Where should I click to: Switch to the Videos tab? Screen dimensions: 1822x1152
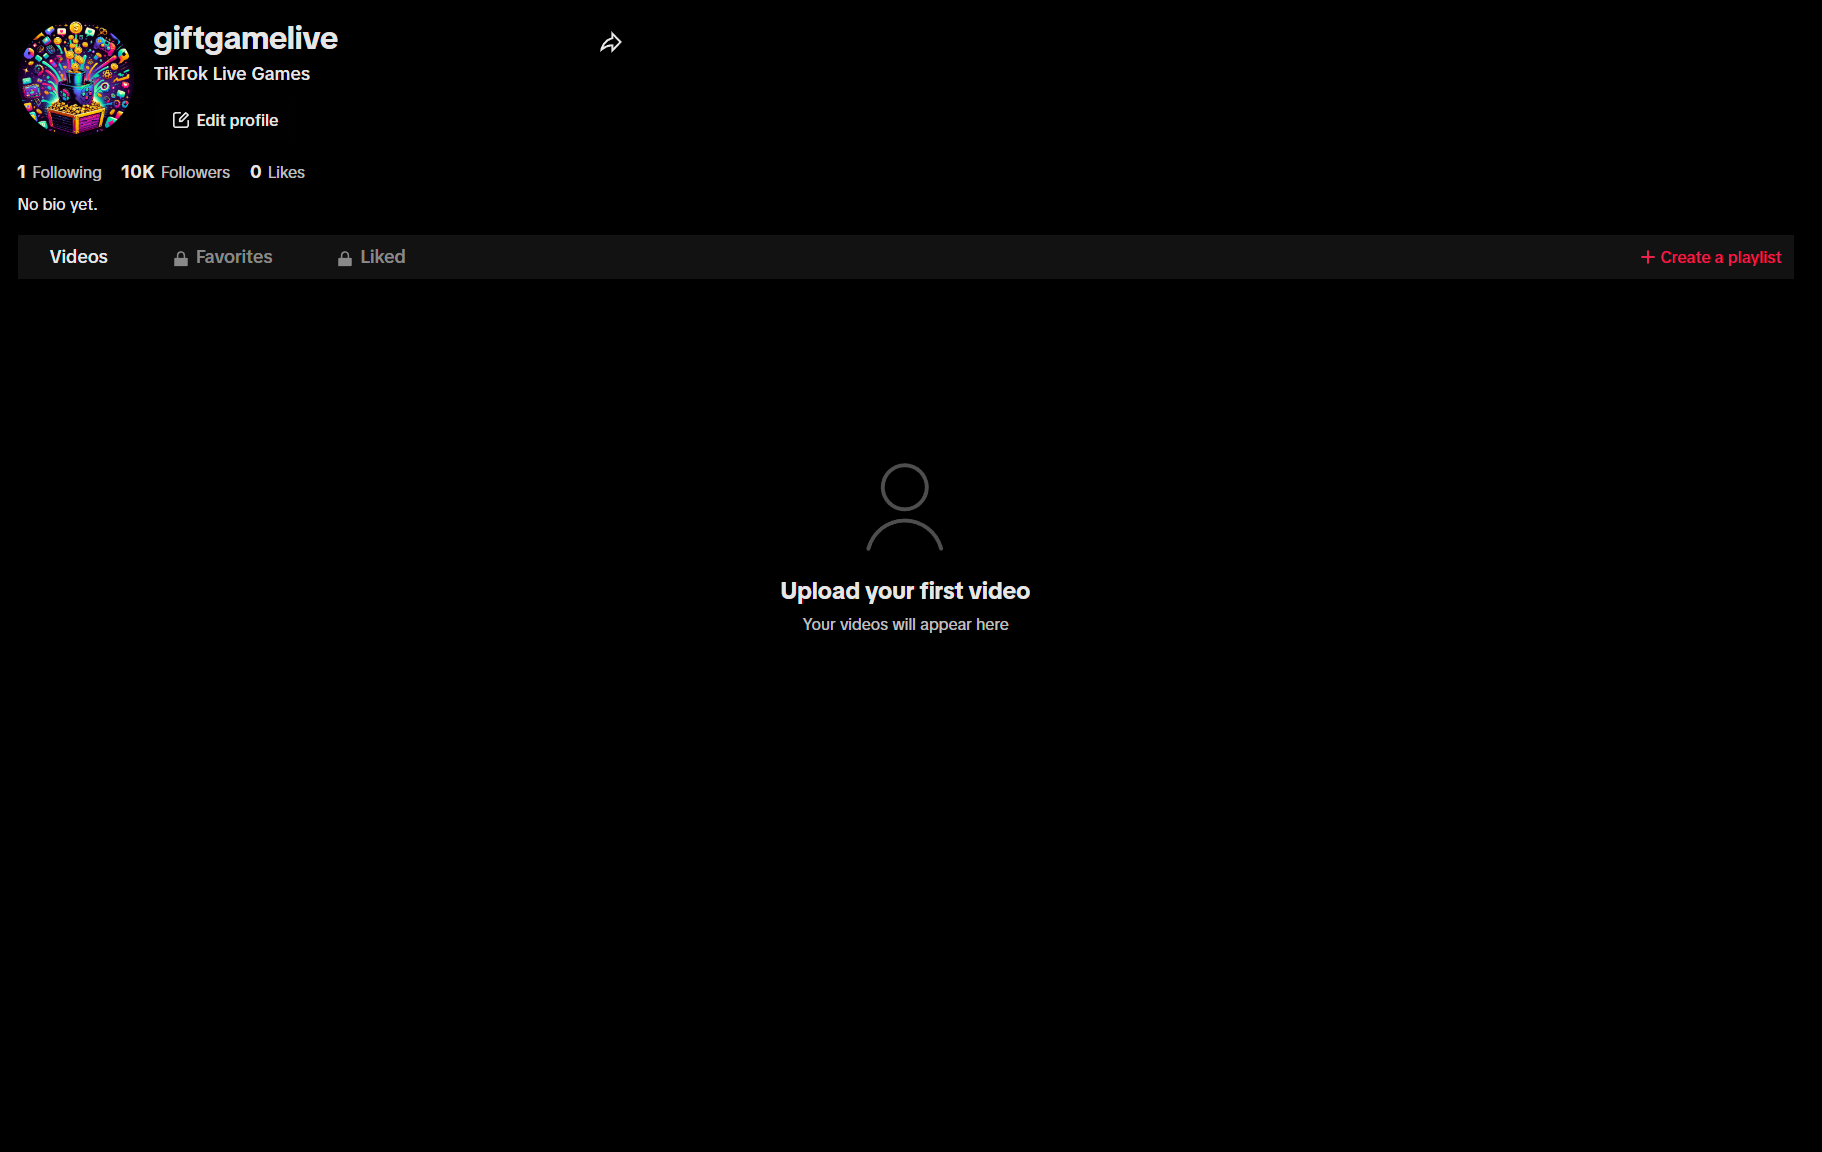(x=79, y=257)
